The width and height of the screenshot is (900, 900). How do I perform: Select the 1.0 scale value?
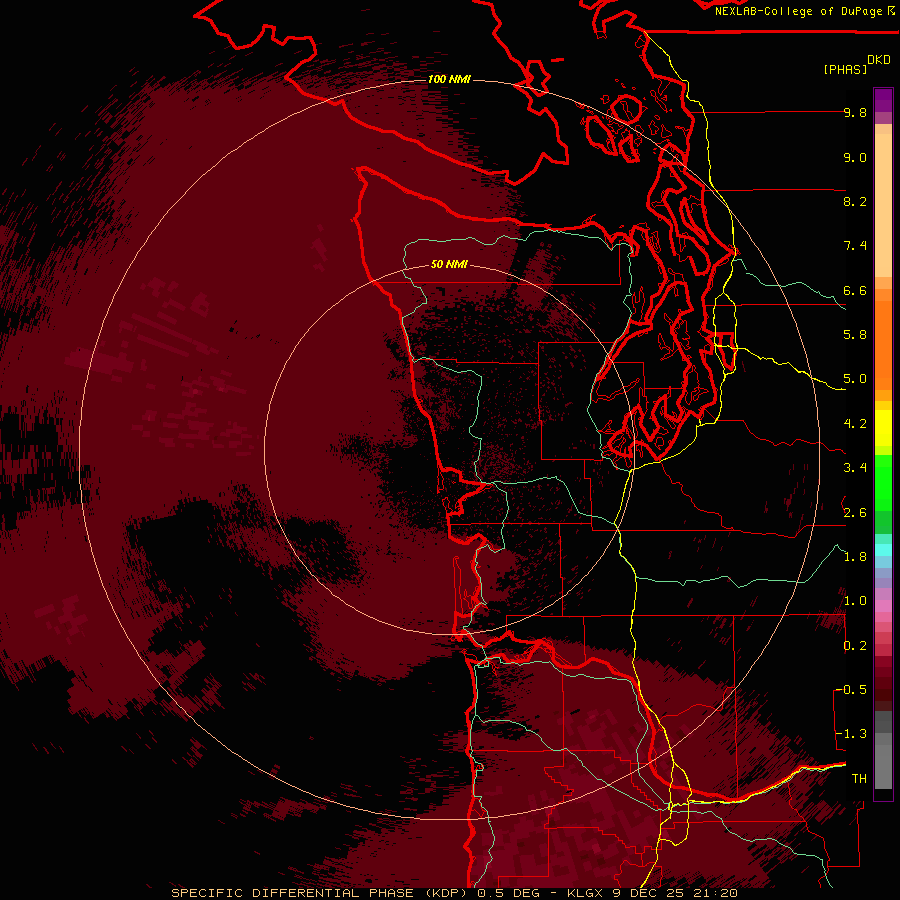(855, 601)
